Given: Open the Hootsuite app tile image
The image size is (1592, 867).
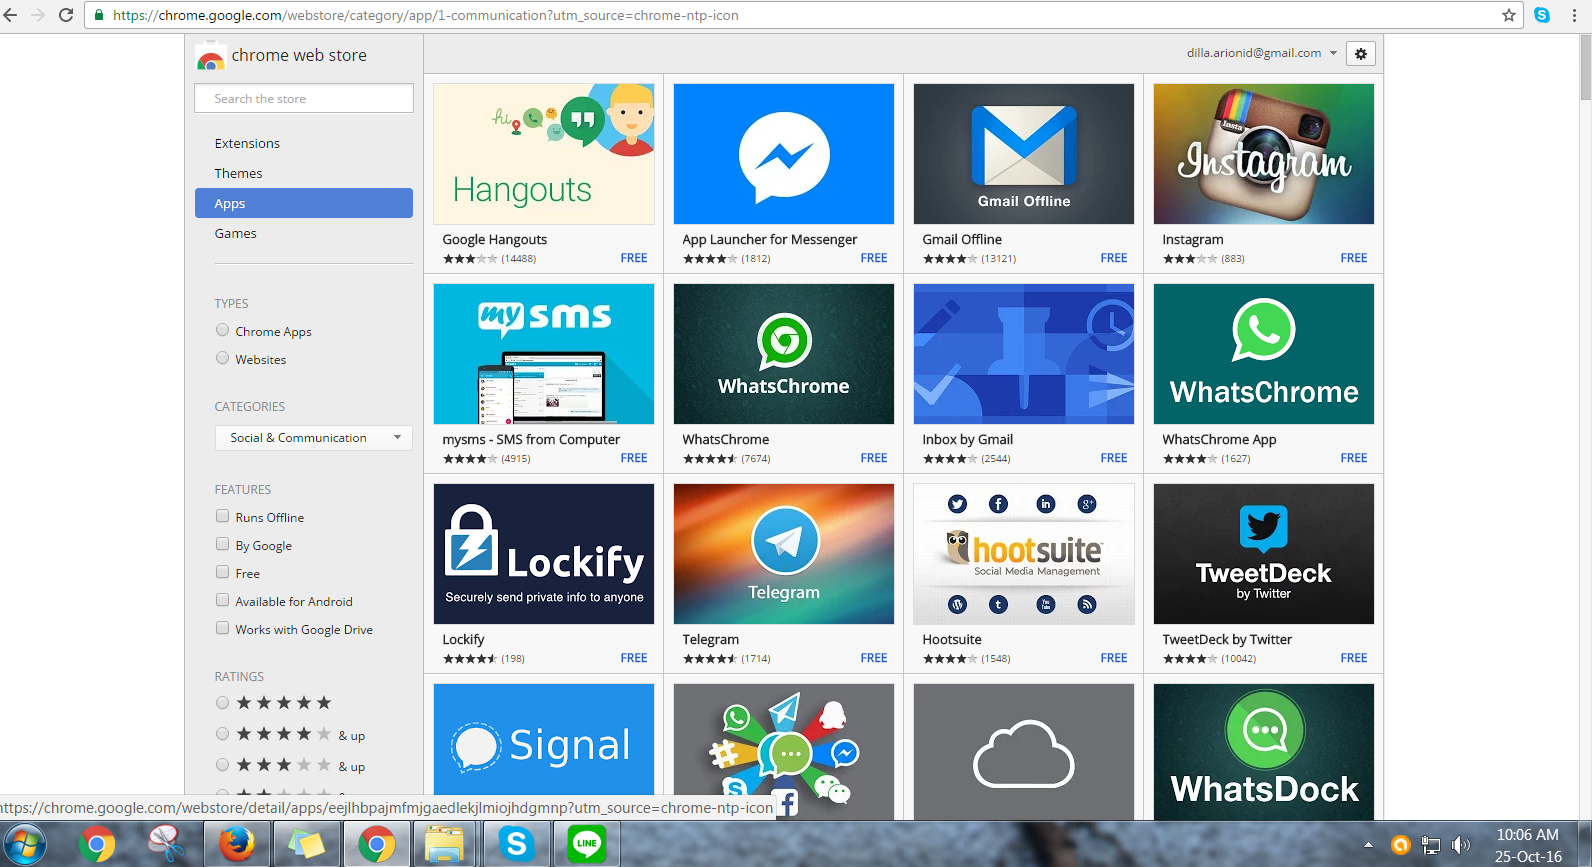Looking at the screenshot, I should [1024, 554].
